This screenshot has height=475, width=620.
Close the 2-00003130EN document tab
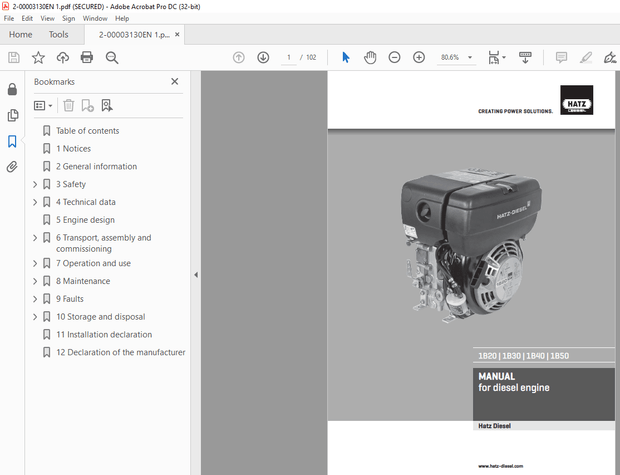pos(177,34)
